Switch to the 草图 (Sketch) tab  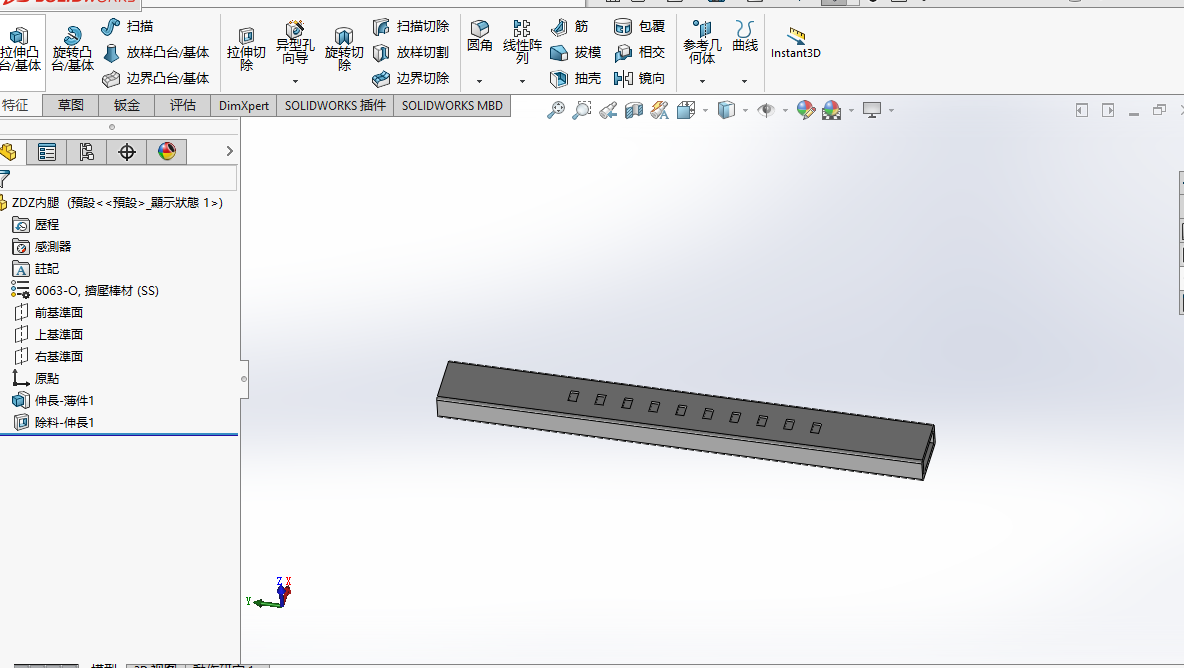71,106
